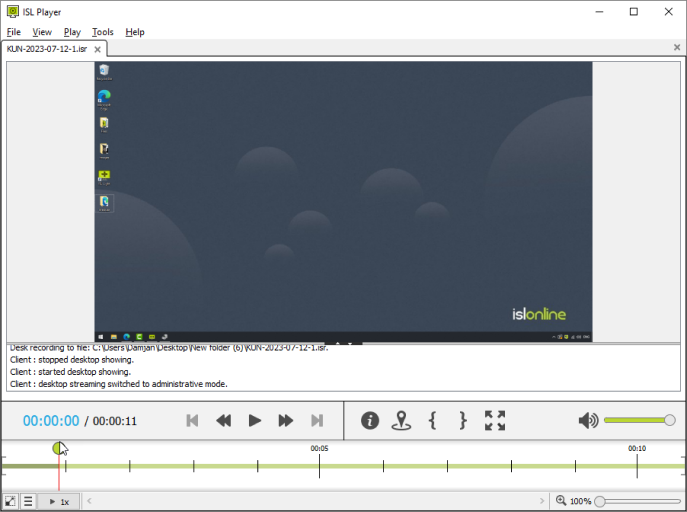Open the list view menu at bottom left
Image resolution: width=687 pixels, height=512 pixels.
pos(28,501)
